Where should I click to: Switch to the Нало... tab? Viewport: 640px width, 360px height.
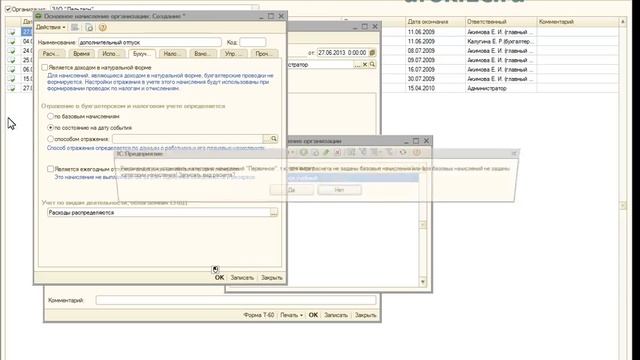tap(172, 53)
